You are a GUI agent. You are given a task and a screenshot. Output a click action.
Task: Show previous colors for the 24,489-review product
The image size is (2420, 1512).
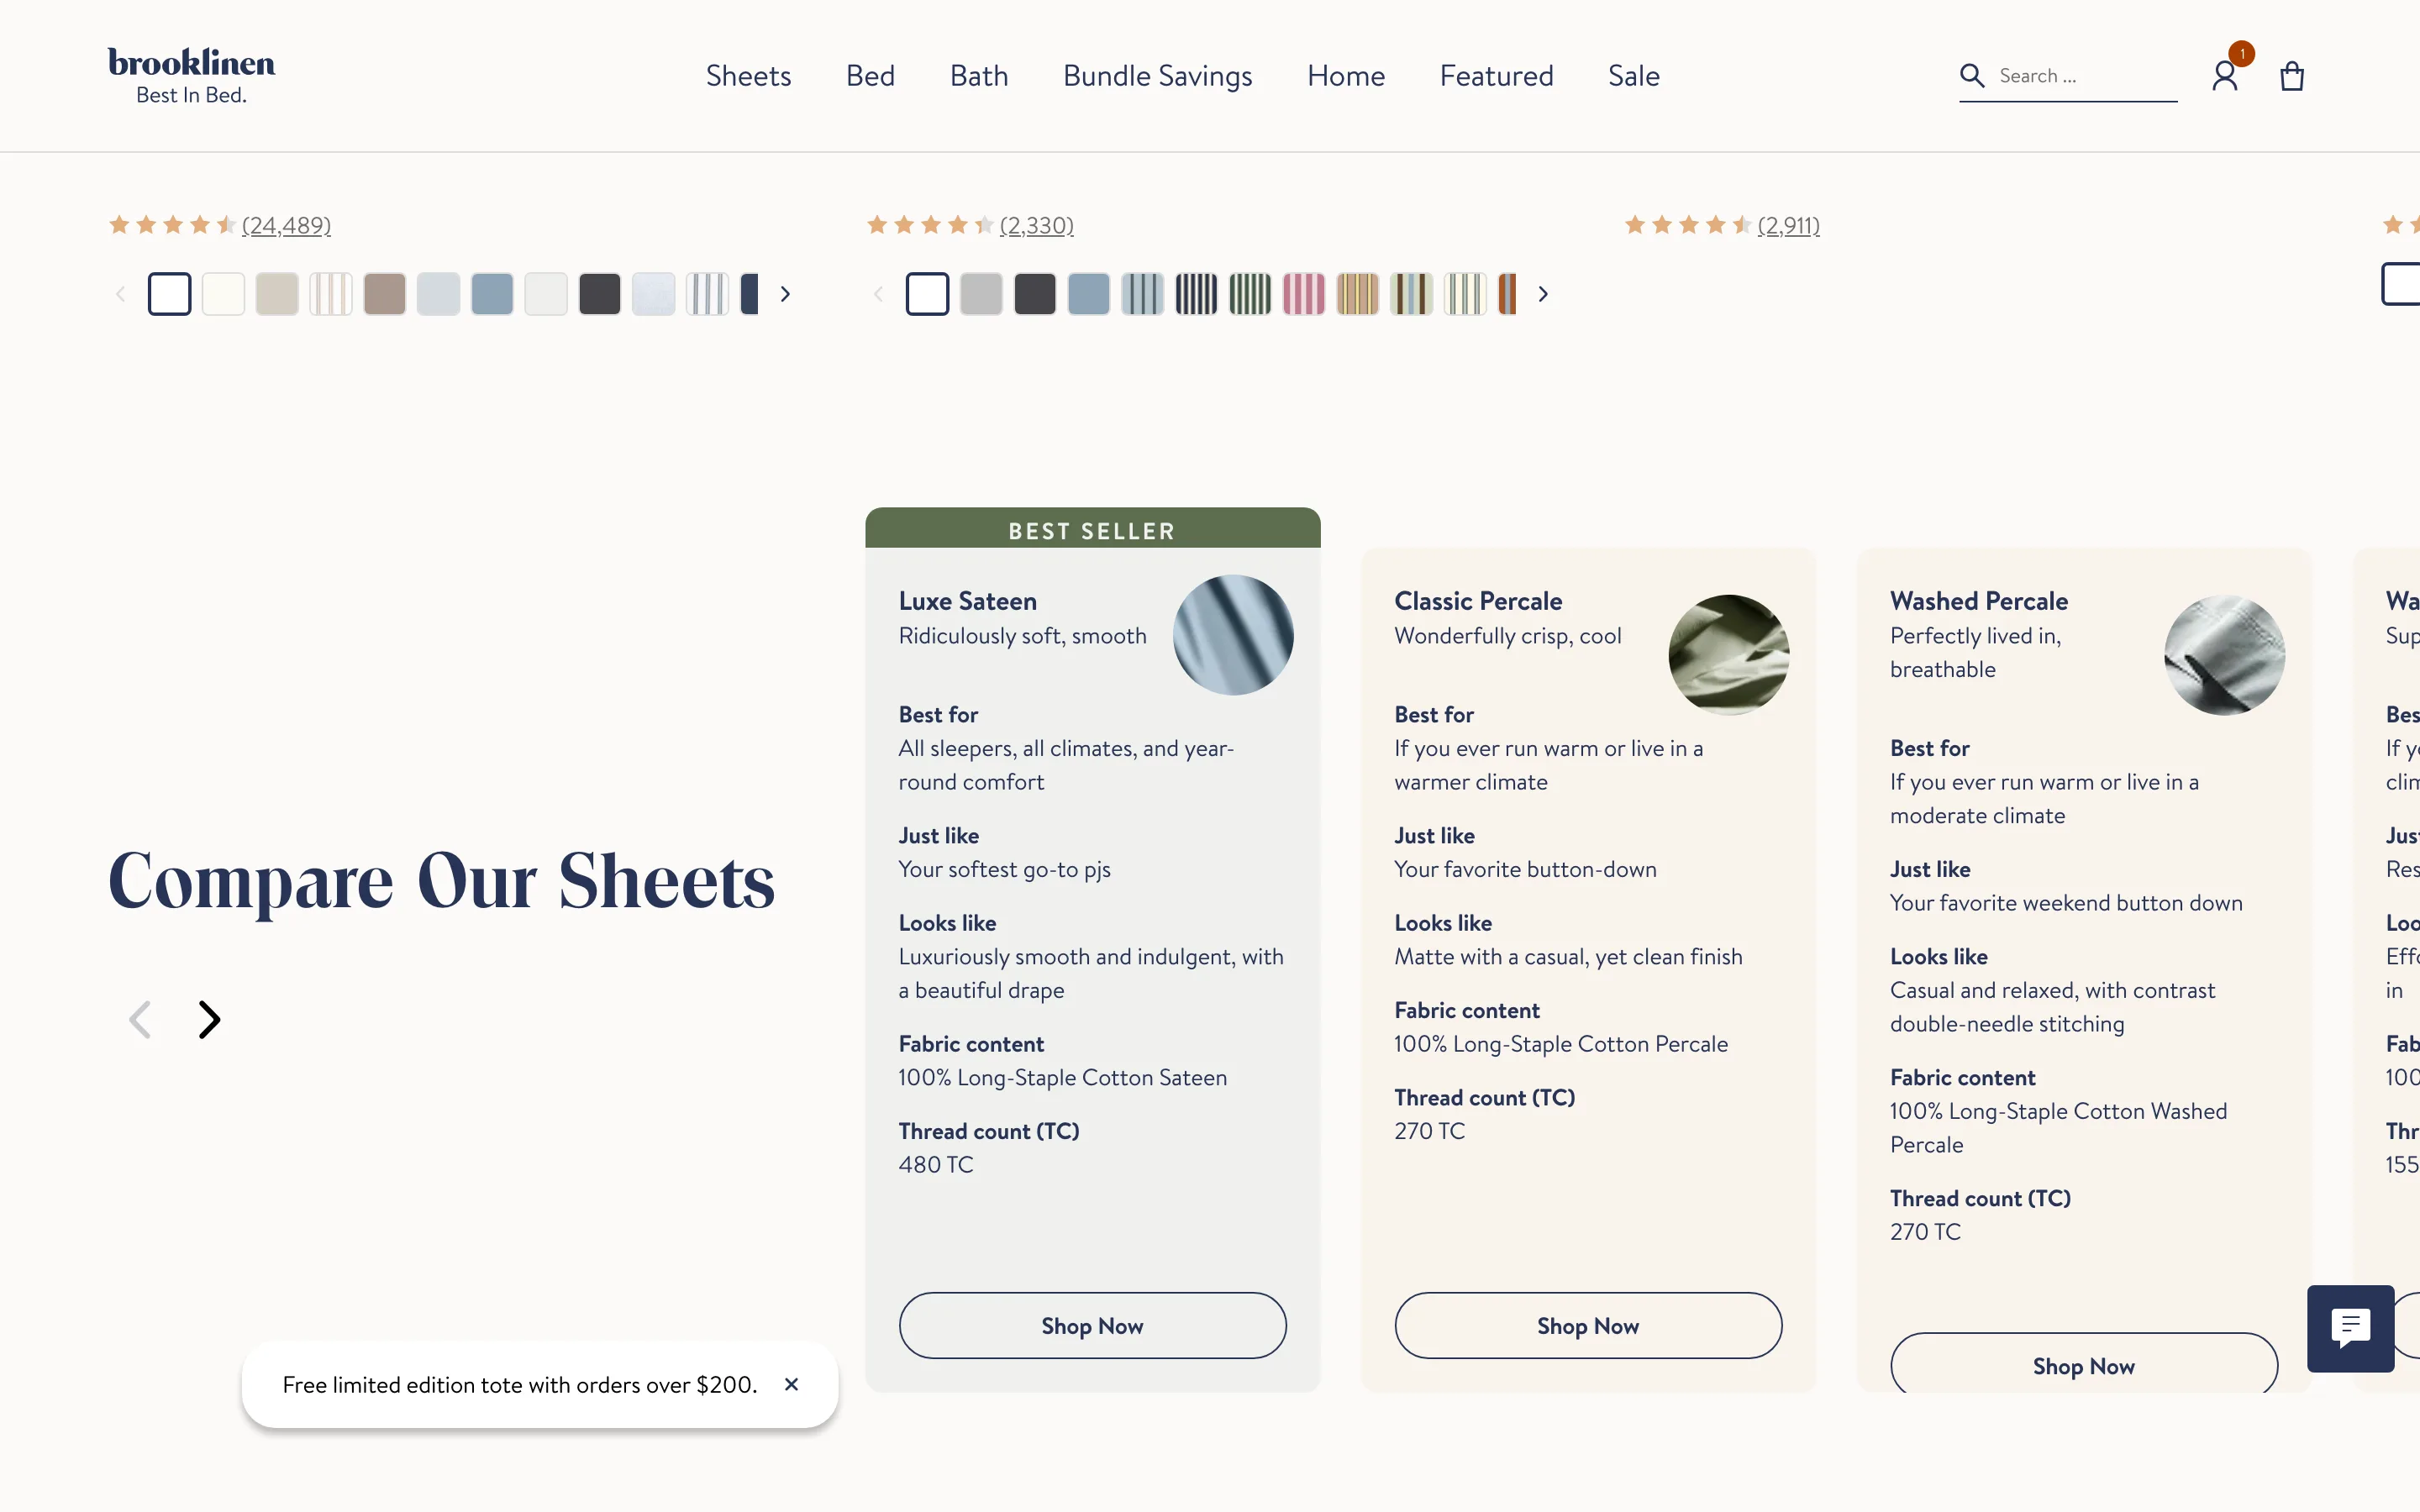120,294
